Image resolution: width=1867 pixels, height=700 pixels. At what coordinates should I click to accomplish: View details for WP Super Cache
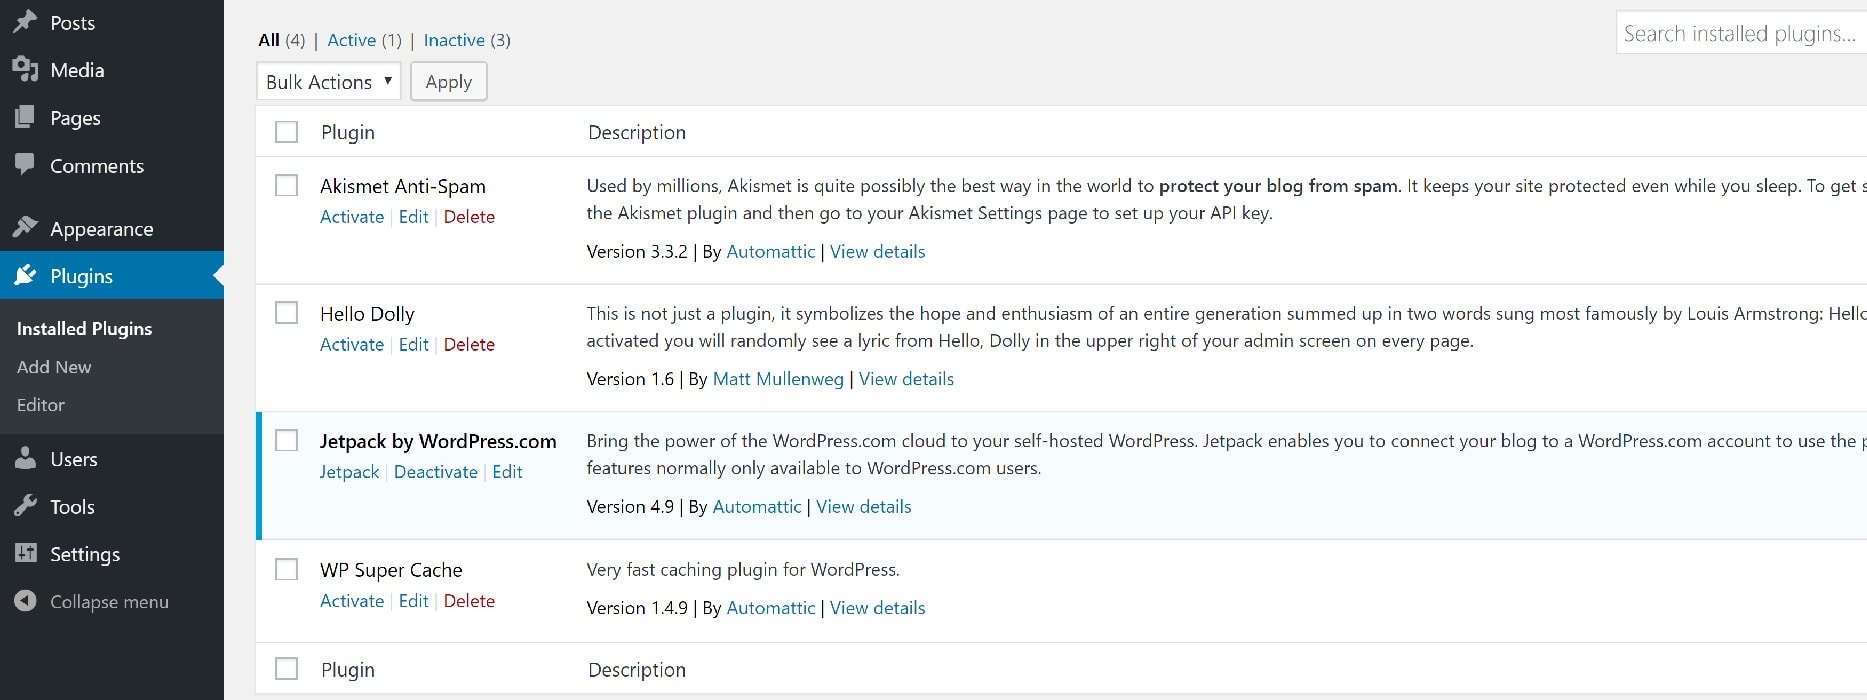[x=877, y=607]
